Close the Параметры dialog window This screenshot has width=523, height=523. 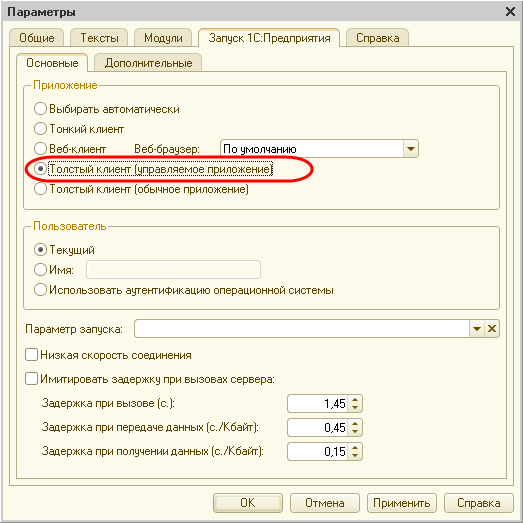tap(510, 12)
